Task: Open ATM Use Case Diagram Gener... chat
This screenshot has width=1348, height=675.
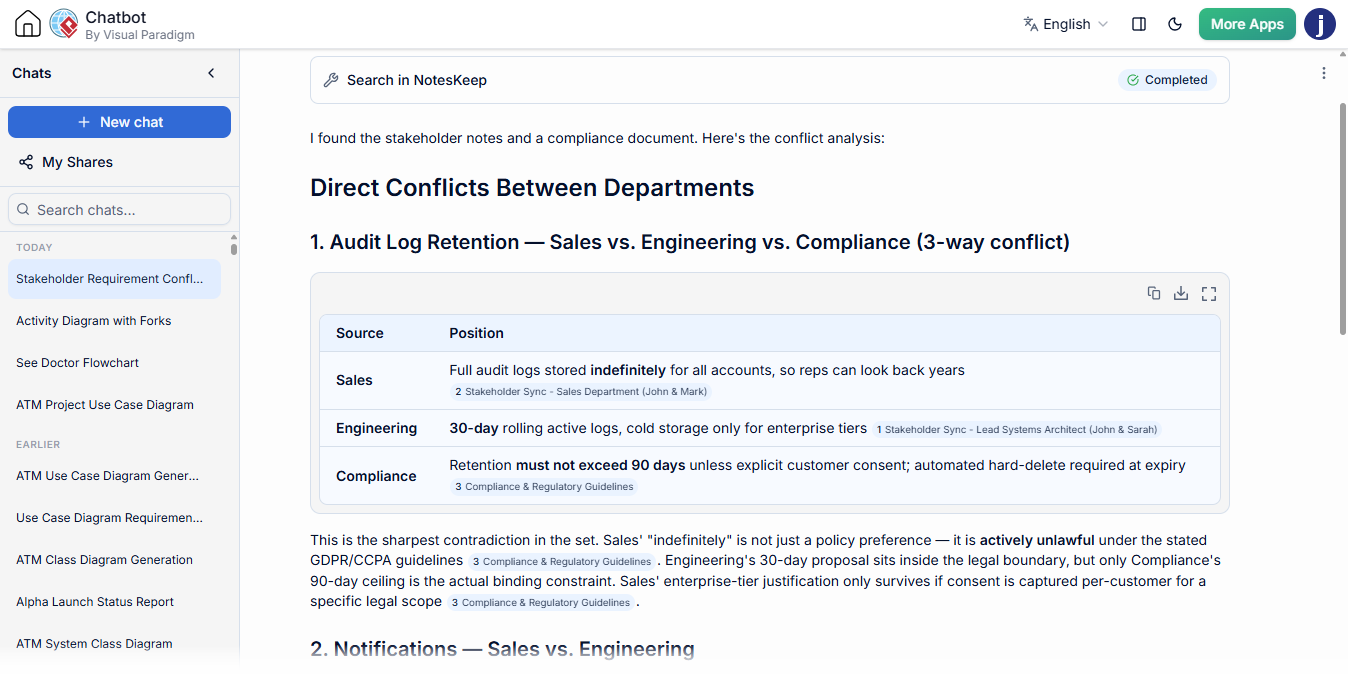Action: click(114, 476)
